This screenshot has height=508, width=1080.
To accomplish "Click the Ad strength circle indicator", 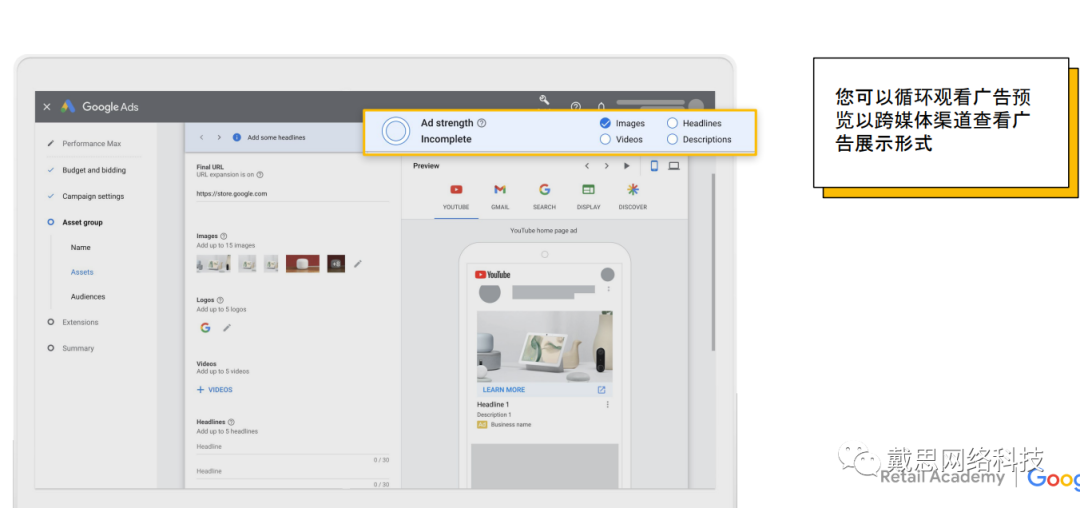I will click(395, 131).
